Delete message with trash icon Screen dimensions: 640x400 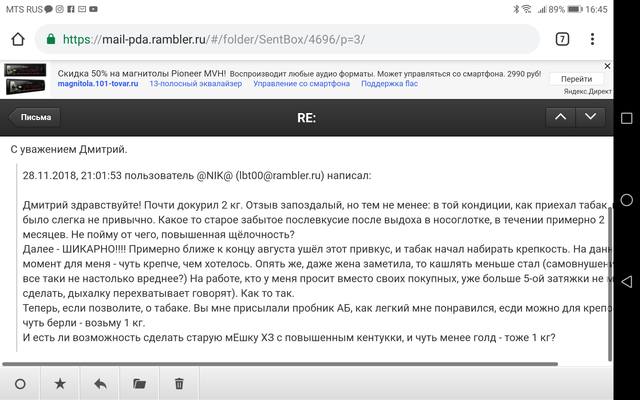(x=179, y=384)
